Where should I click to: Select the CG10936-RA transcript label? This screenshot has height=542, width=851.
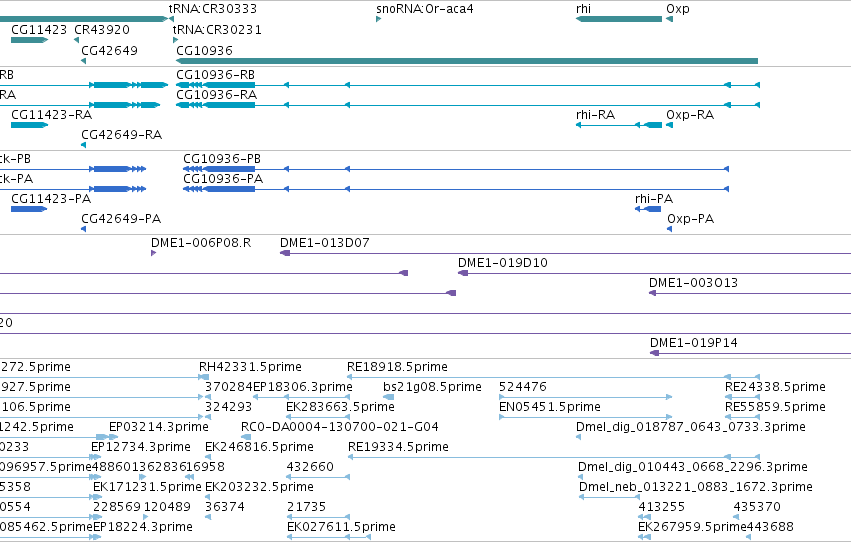point(217,94)
